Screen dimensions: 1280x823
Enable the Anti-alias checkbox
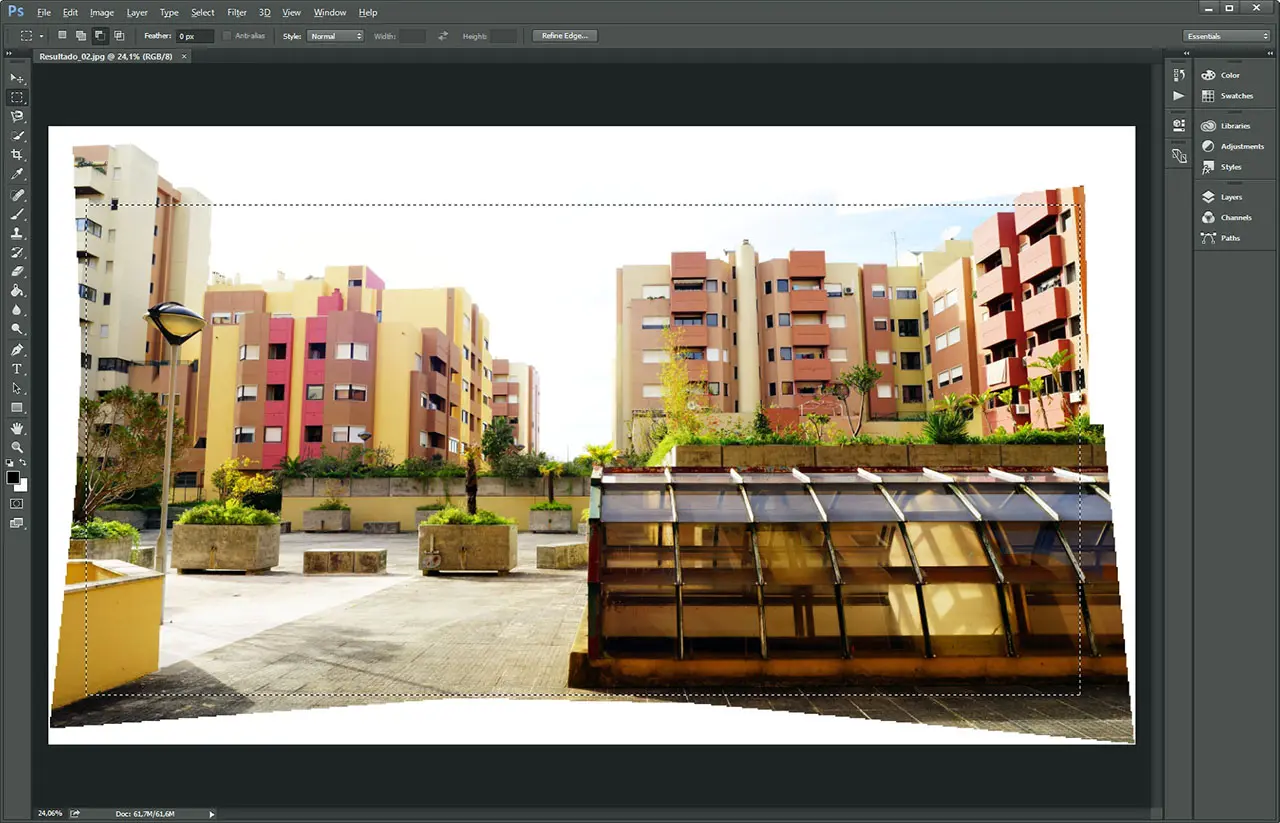pyautogui.click(x=227, y=36)
